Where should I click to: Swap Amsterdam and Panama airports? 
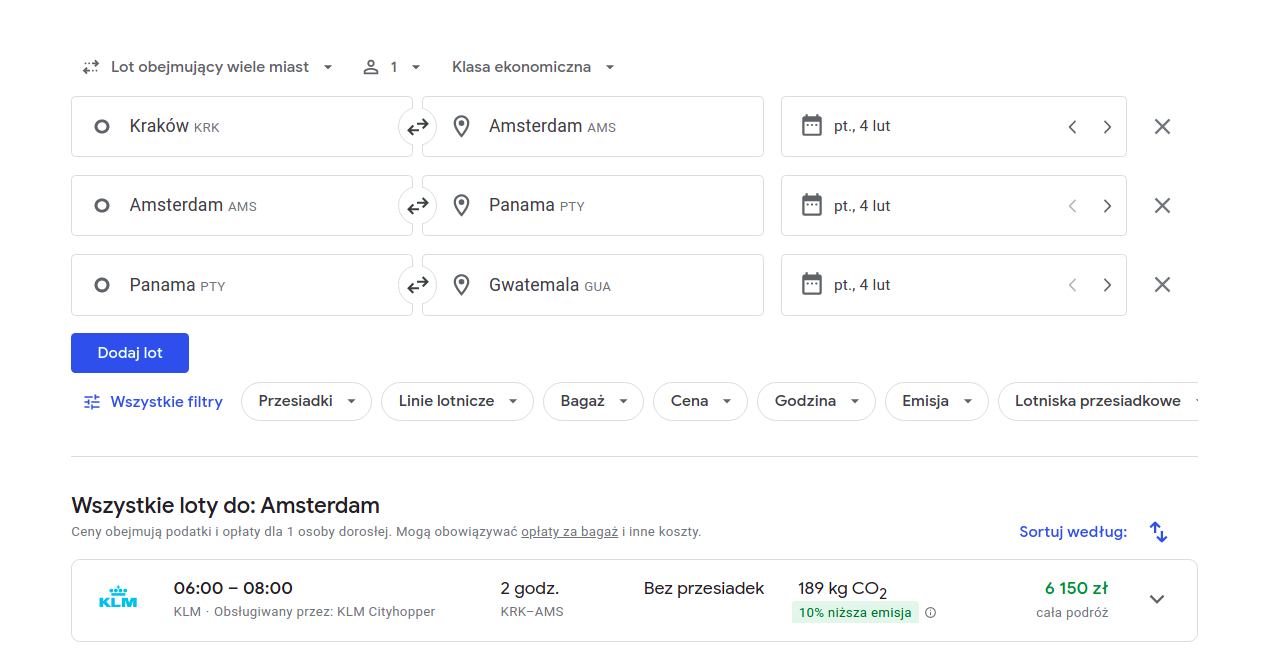click(417, 206)
